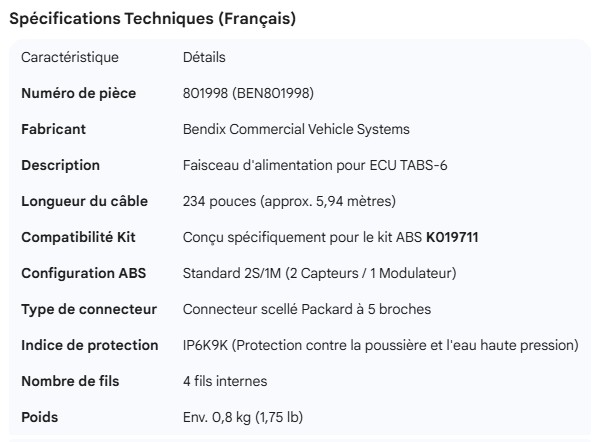Select the "Compatibilité Kit" row label
The height and width of the screenshot is (442, 602).
point(78,237)
